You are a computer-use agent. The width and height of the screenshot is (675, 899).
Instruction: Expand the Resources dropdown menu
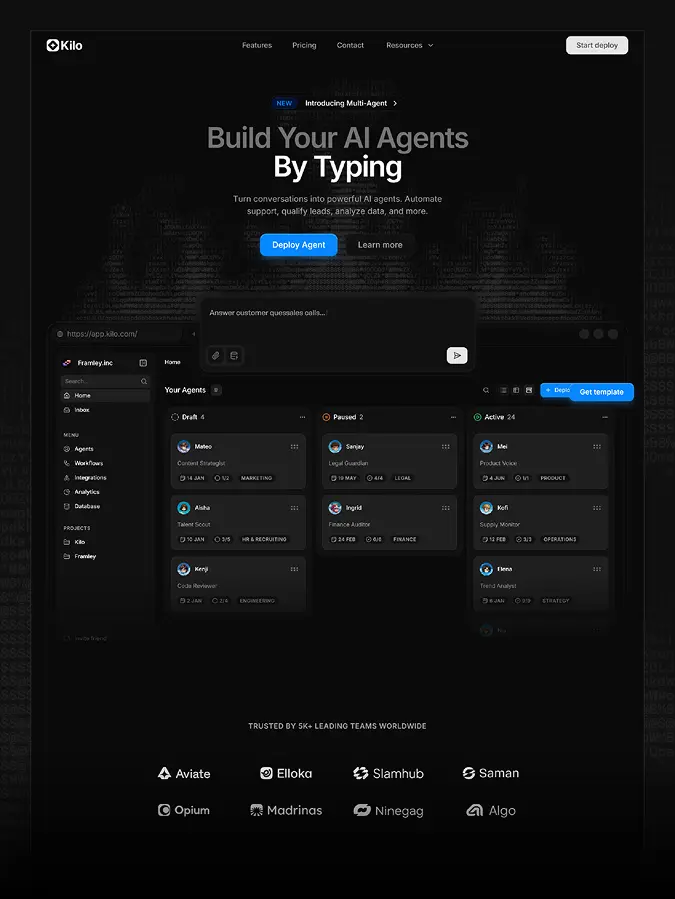[409, 45]
